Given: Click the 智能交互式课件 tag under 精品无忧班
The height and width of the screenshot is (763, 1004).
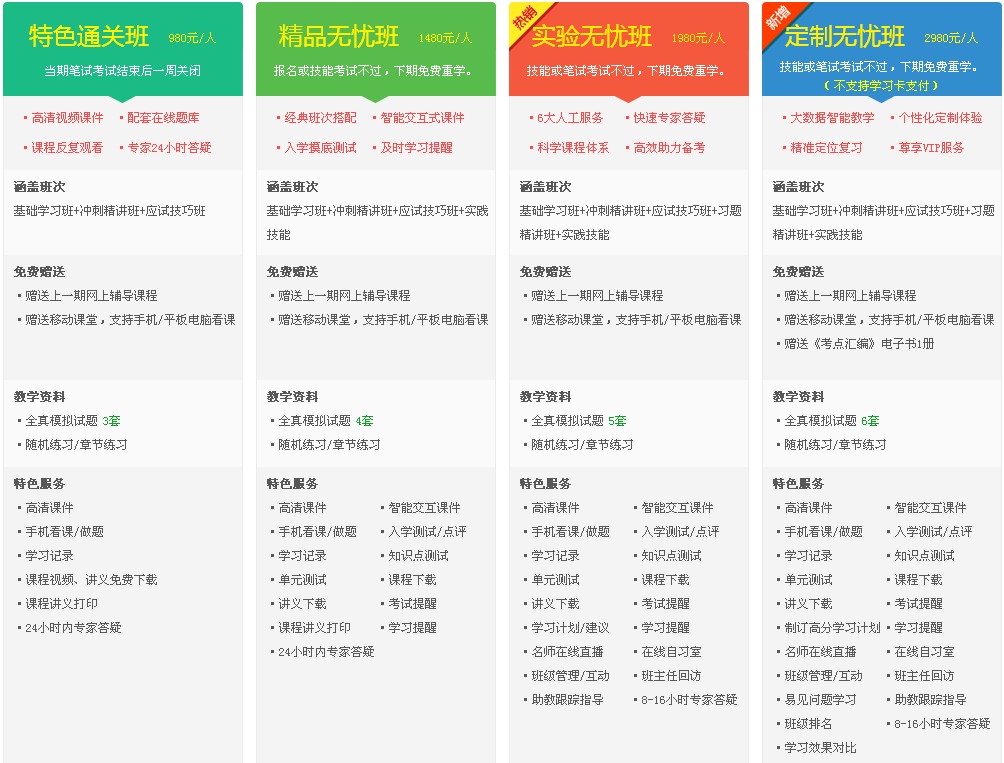Looking at the screenshot, I should click(424, 117).
